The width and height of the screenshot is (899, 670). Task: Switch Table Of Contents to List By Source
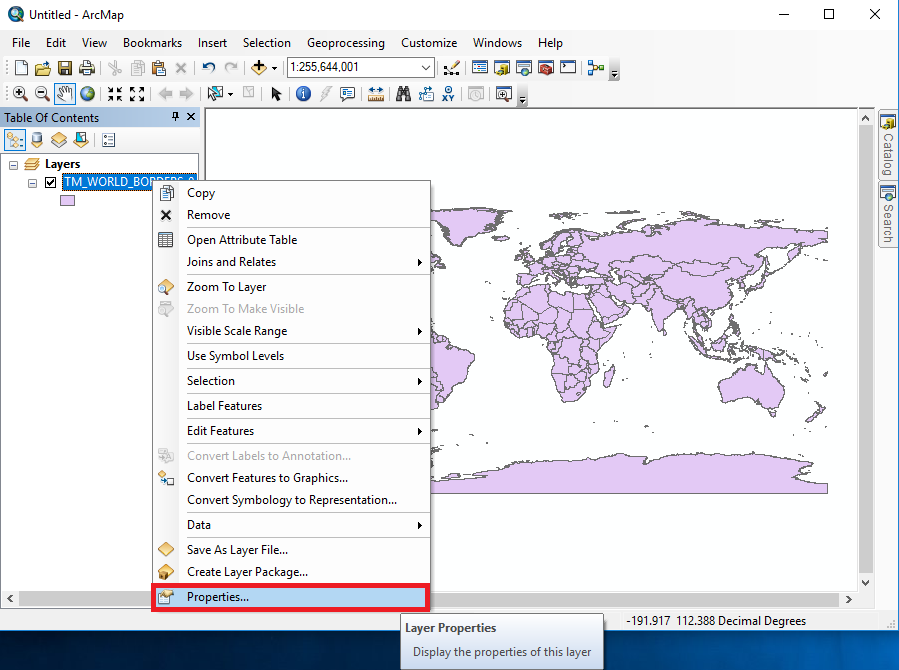[x=37, y=139]
